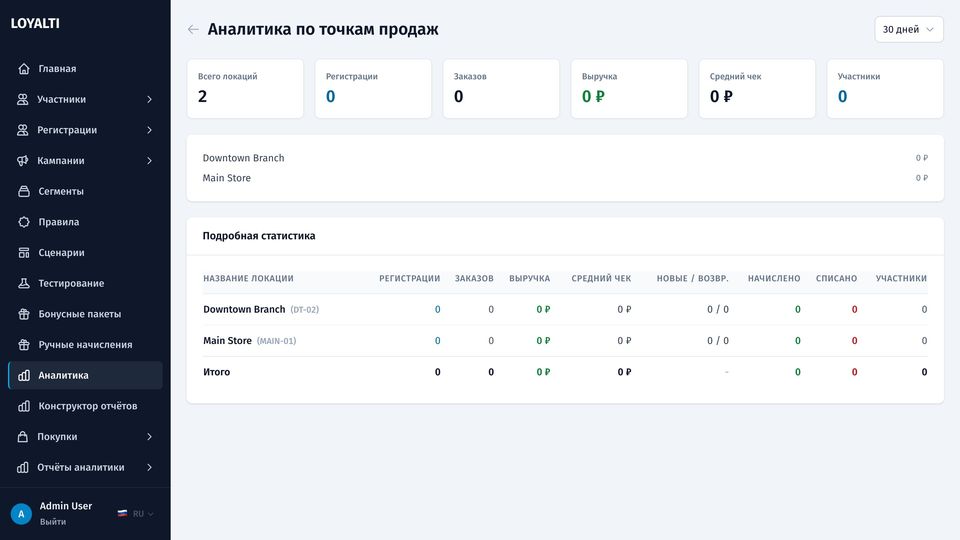Click the СРЕДНИЙ ЧЕК column header
Image resolution: width=960 pixels, height=540 pixels.
[601, 278]
